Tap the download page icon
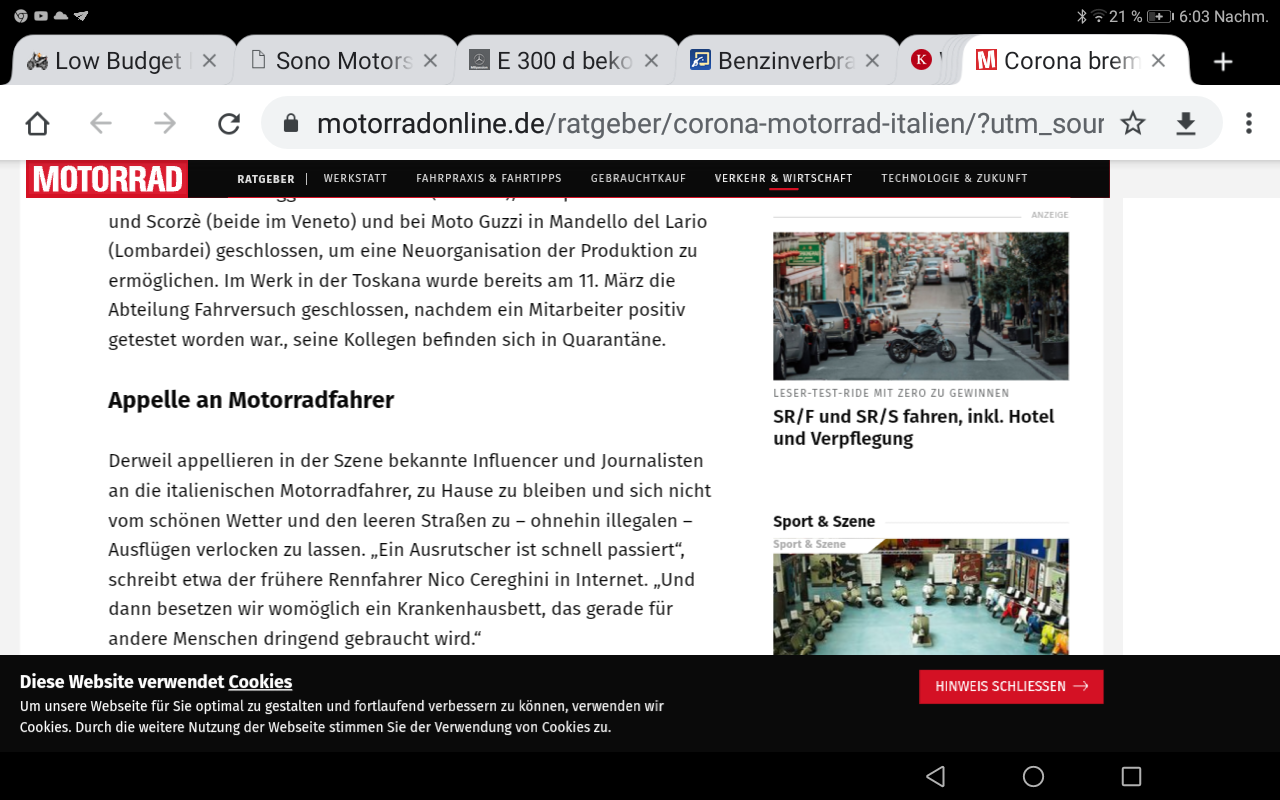Image resolution: width=1280 pixels, height=800 pixels. point(1185,123)
